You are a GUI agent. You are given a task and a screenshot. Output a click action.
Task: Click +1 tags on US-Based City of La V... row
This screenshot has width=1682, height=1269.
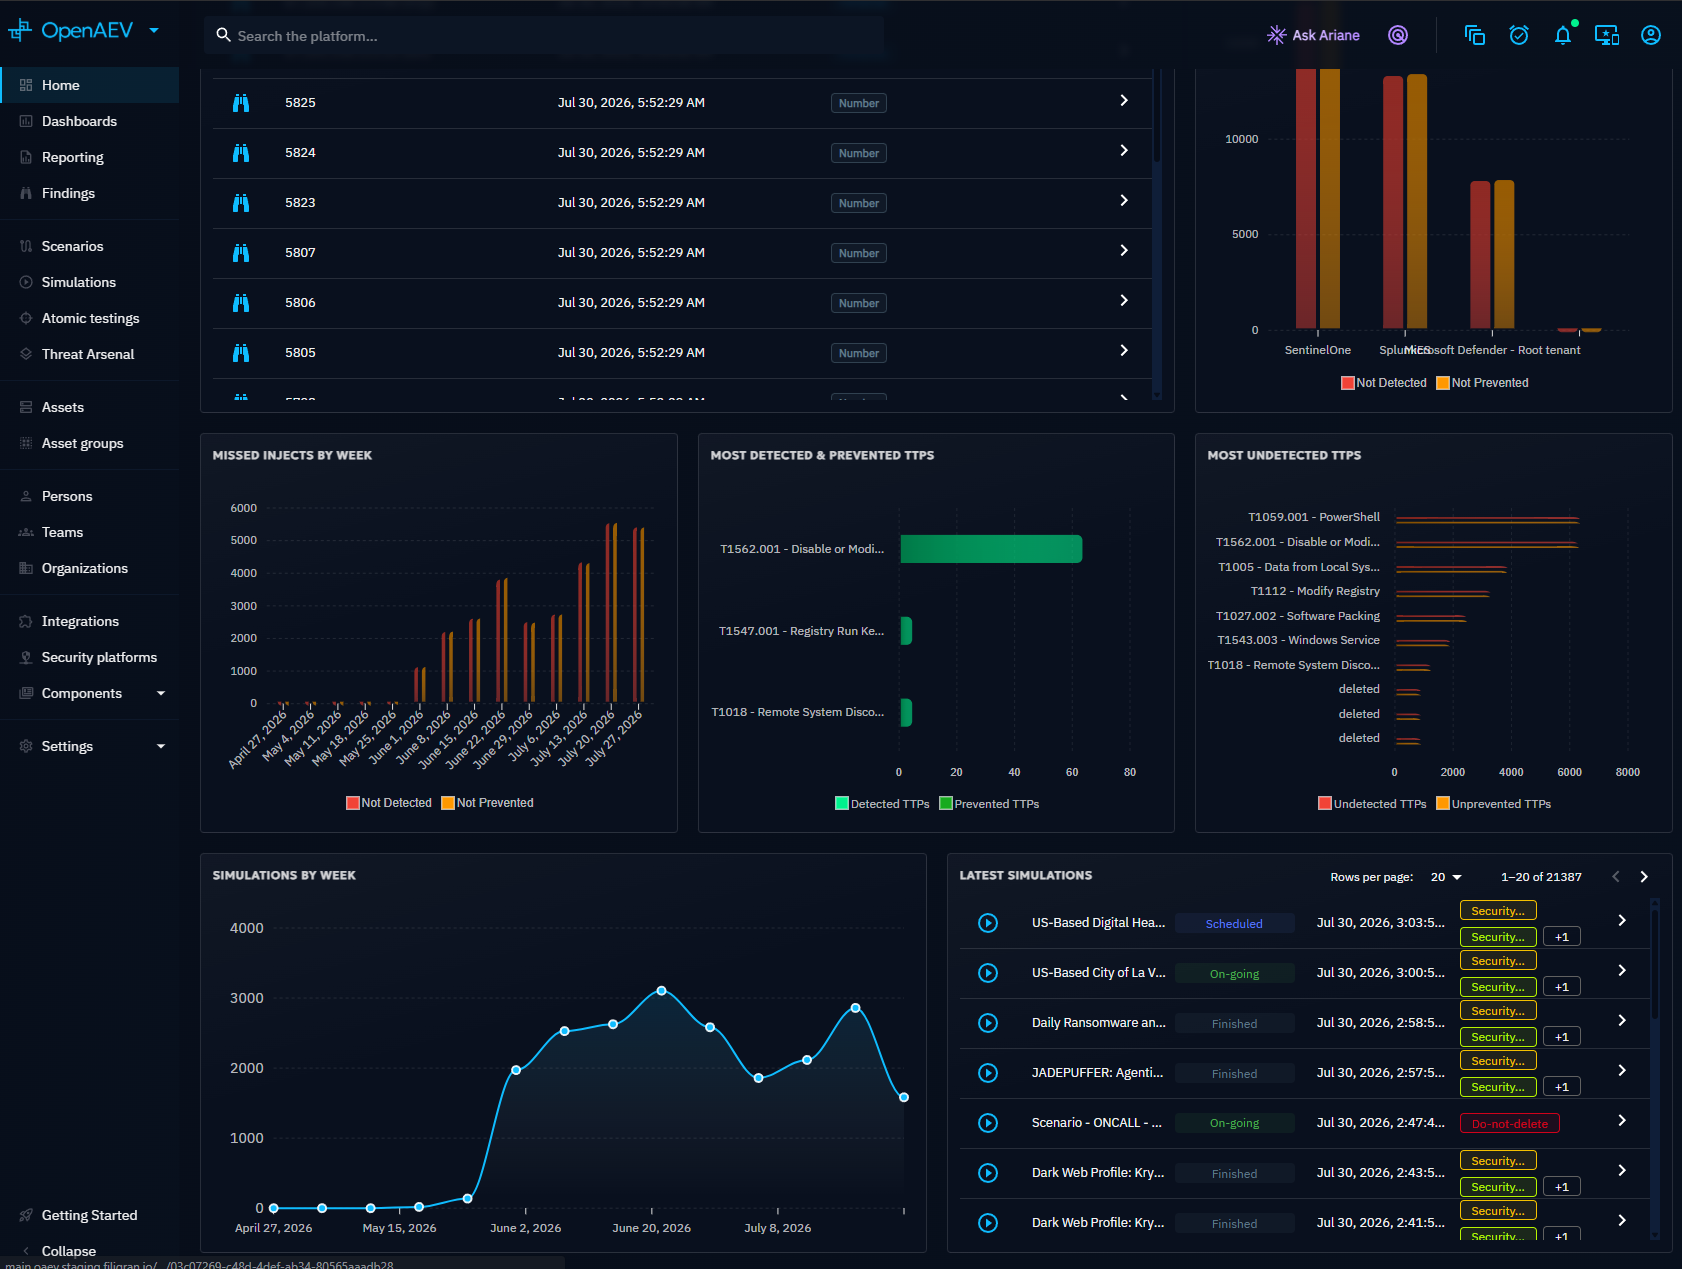pyautogui.click(x=1562, y=987)
